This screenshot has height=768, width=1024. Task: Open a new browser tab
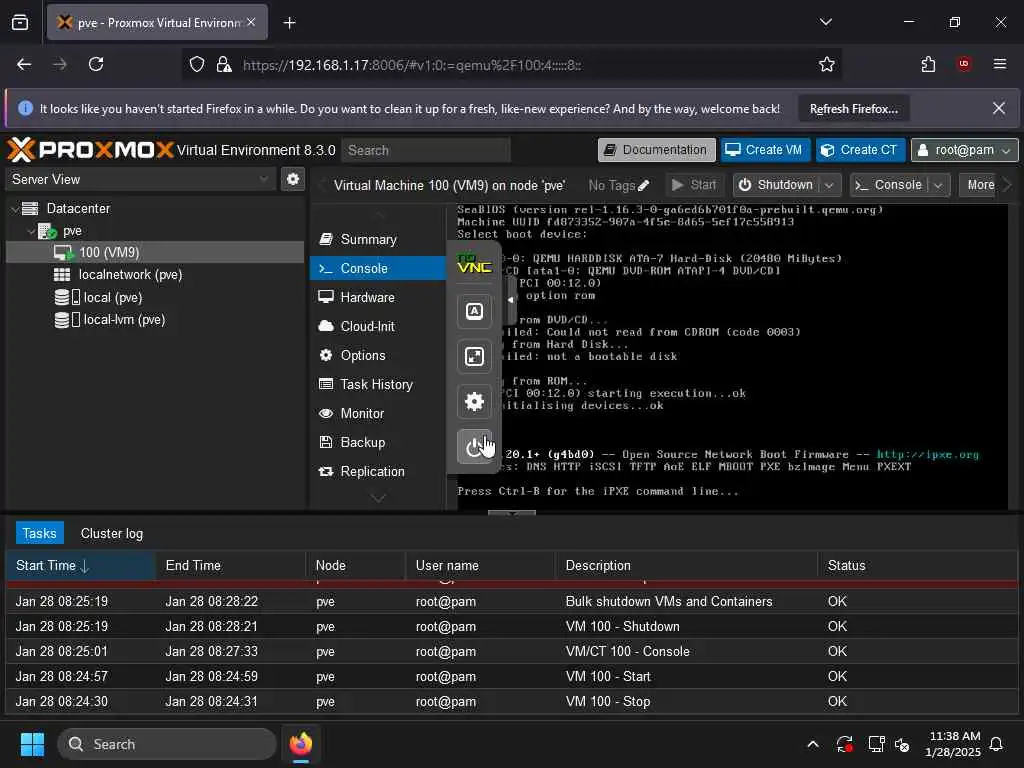(x=289, y=23)
